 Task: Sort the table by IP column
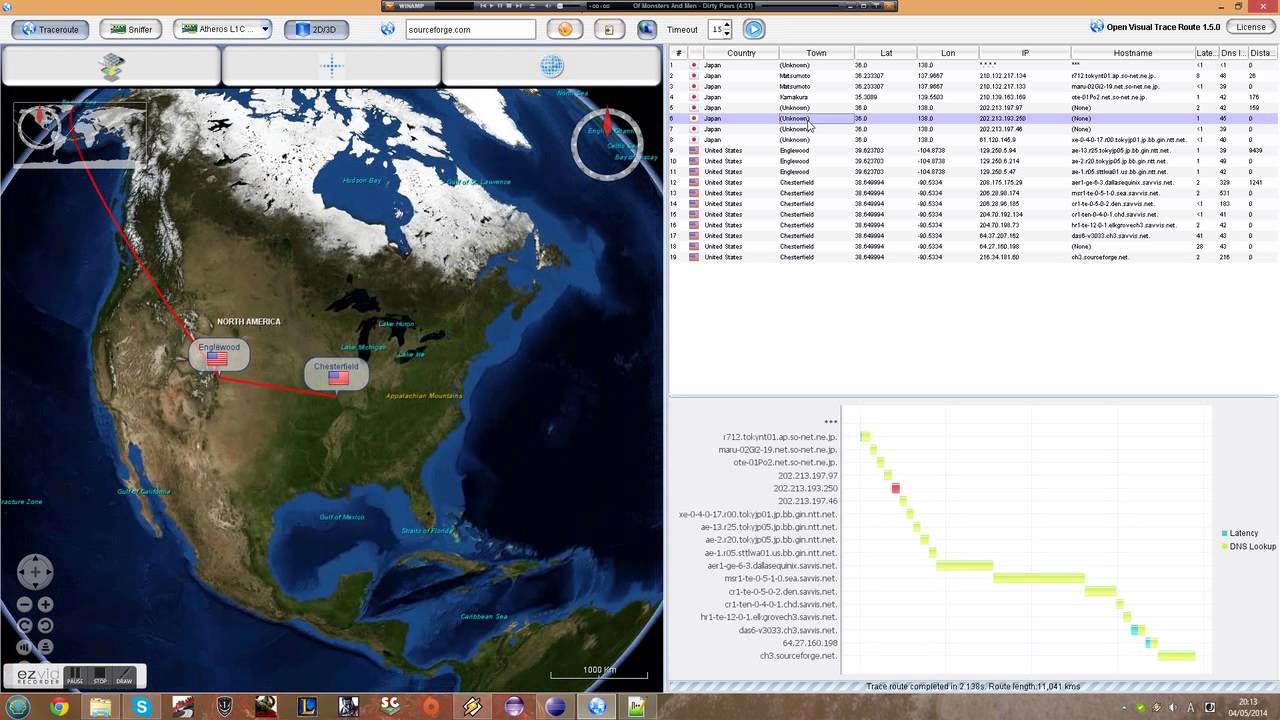[1025, 53]
